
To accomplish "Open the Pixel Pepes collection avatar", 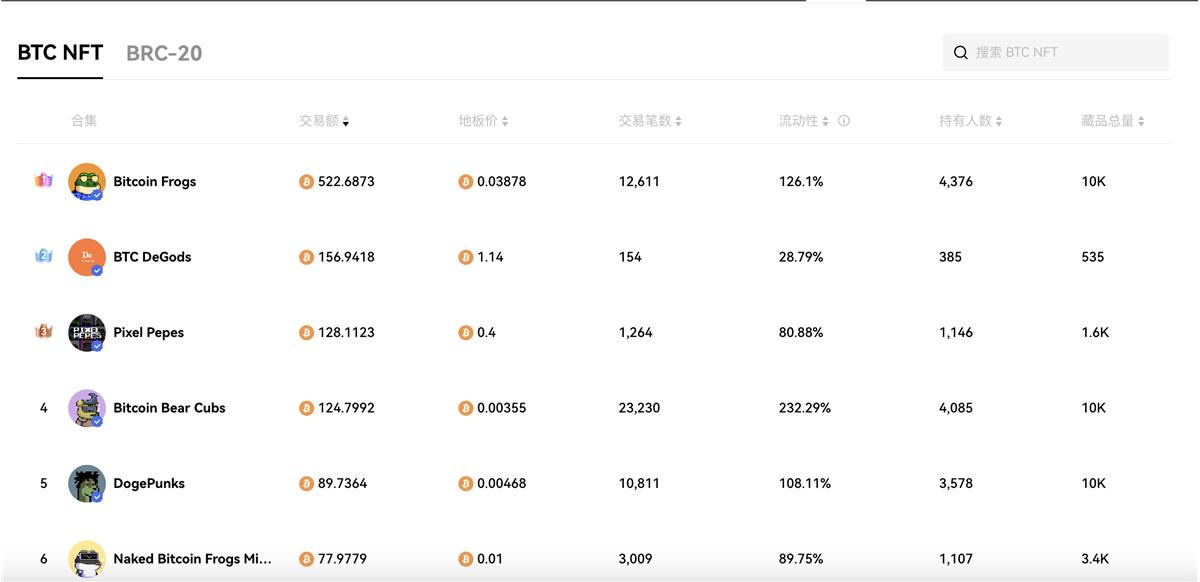I will click(x=87, y=333).
